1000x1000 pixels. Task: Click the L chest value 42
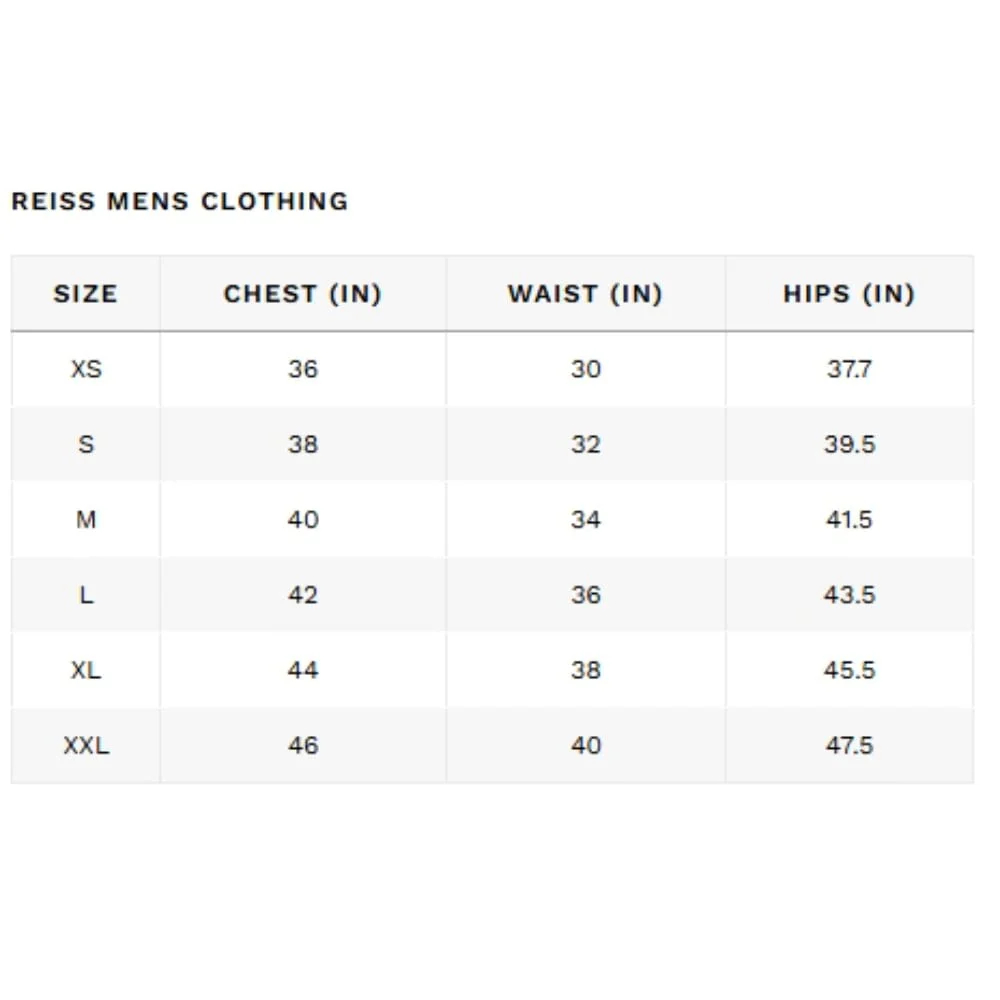(x=303, y=595)
